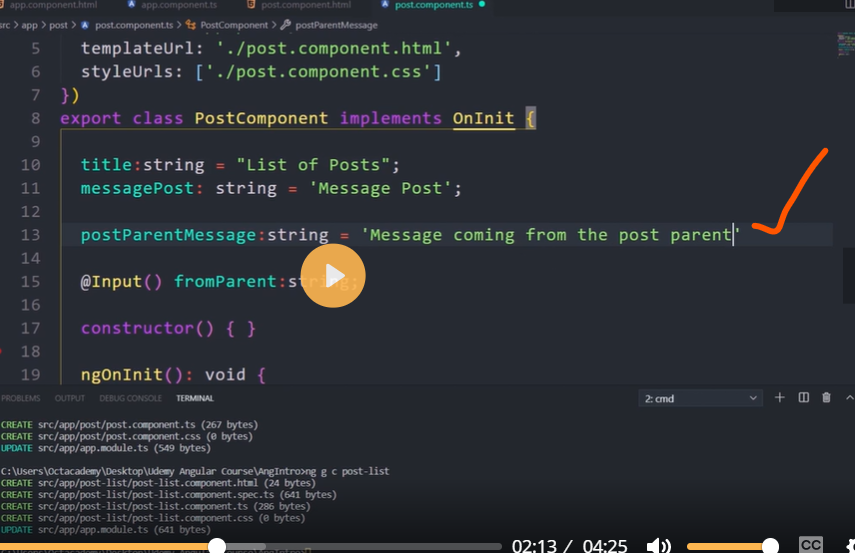This screenshot has width=855, height=553.
Task: Click OnInit in the class declaration
Action: (x=483, y=118)
